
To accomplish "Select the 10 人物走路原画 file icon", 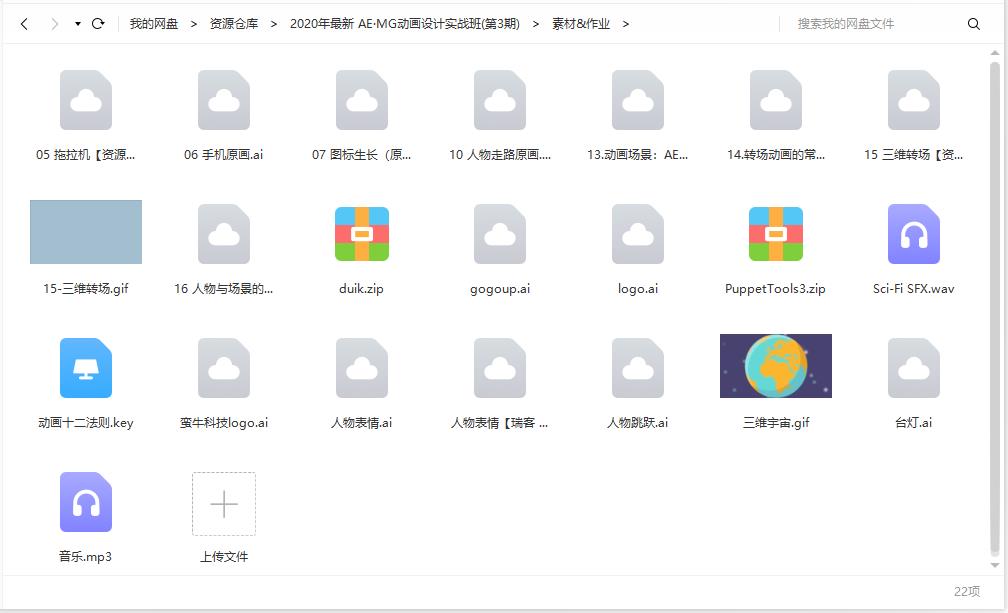I will click(500, 100).
